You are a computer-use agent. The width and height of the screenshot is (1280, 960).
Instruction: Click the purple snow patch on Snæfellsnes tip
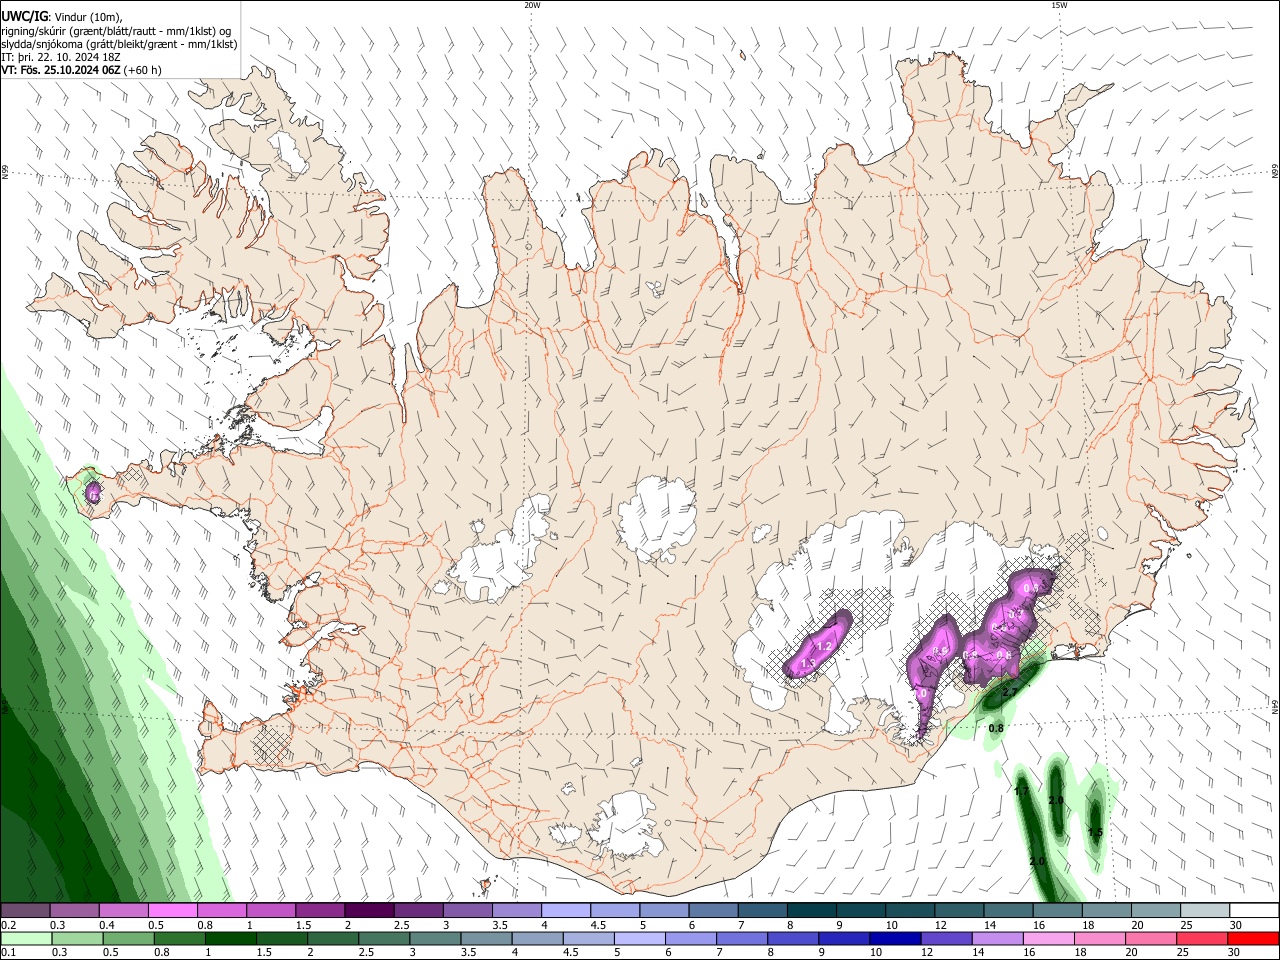pos(93,493)
